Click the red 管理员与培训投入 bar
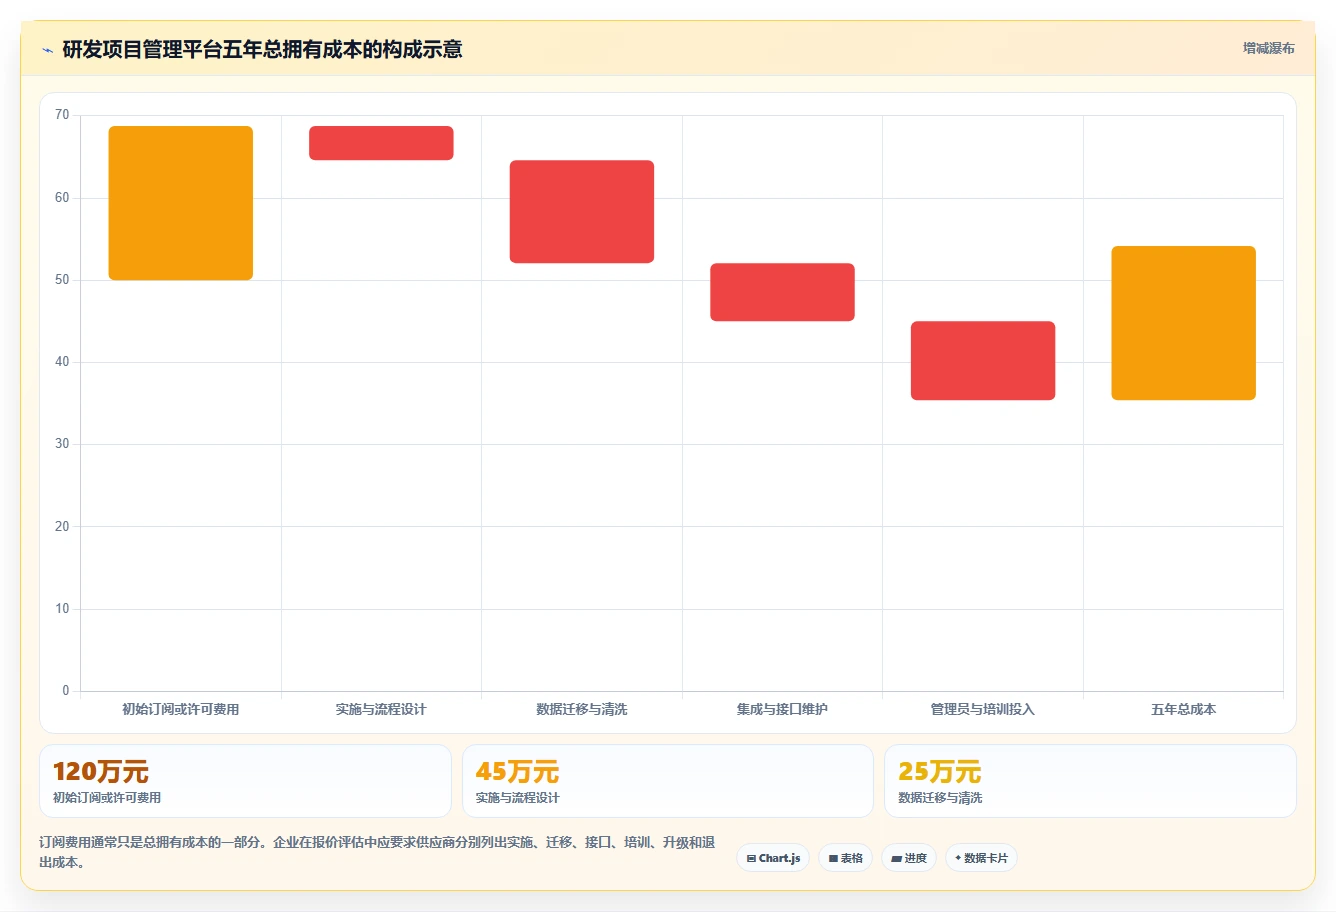The image size is (1336, 912). point(983,361)
